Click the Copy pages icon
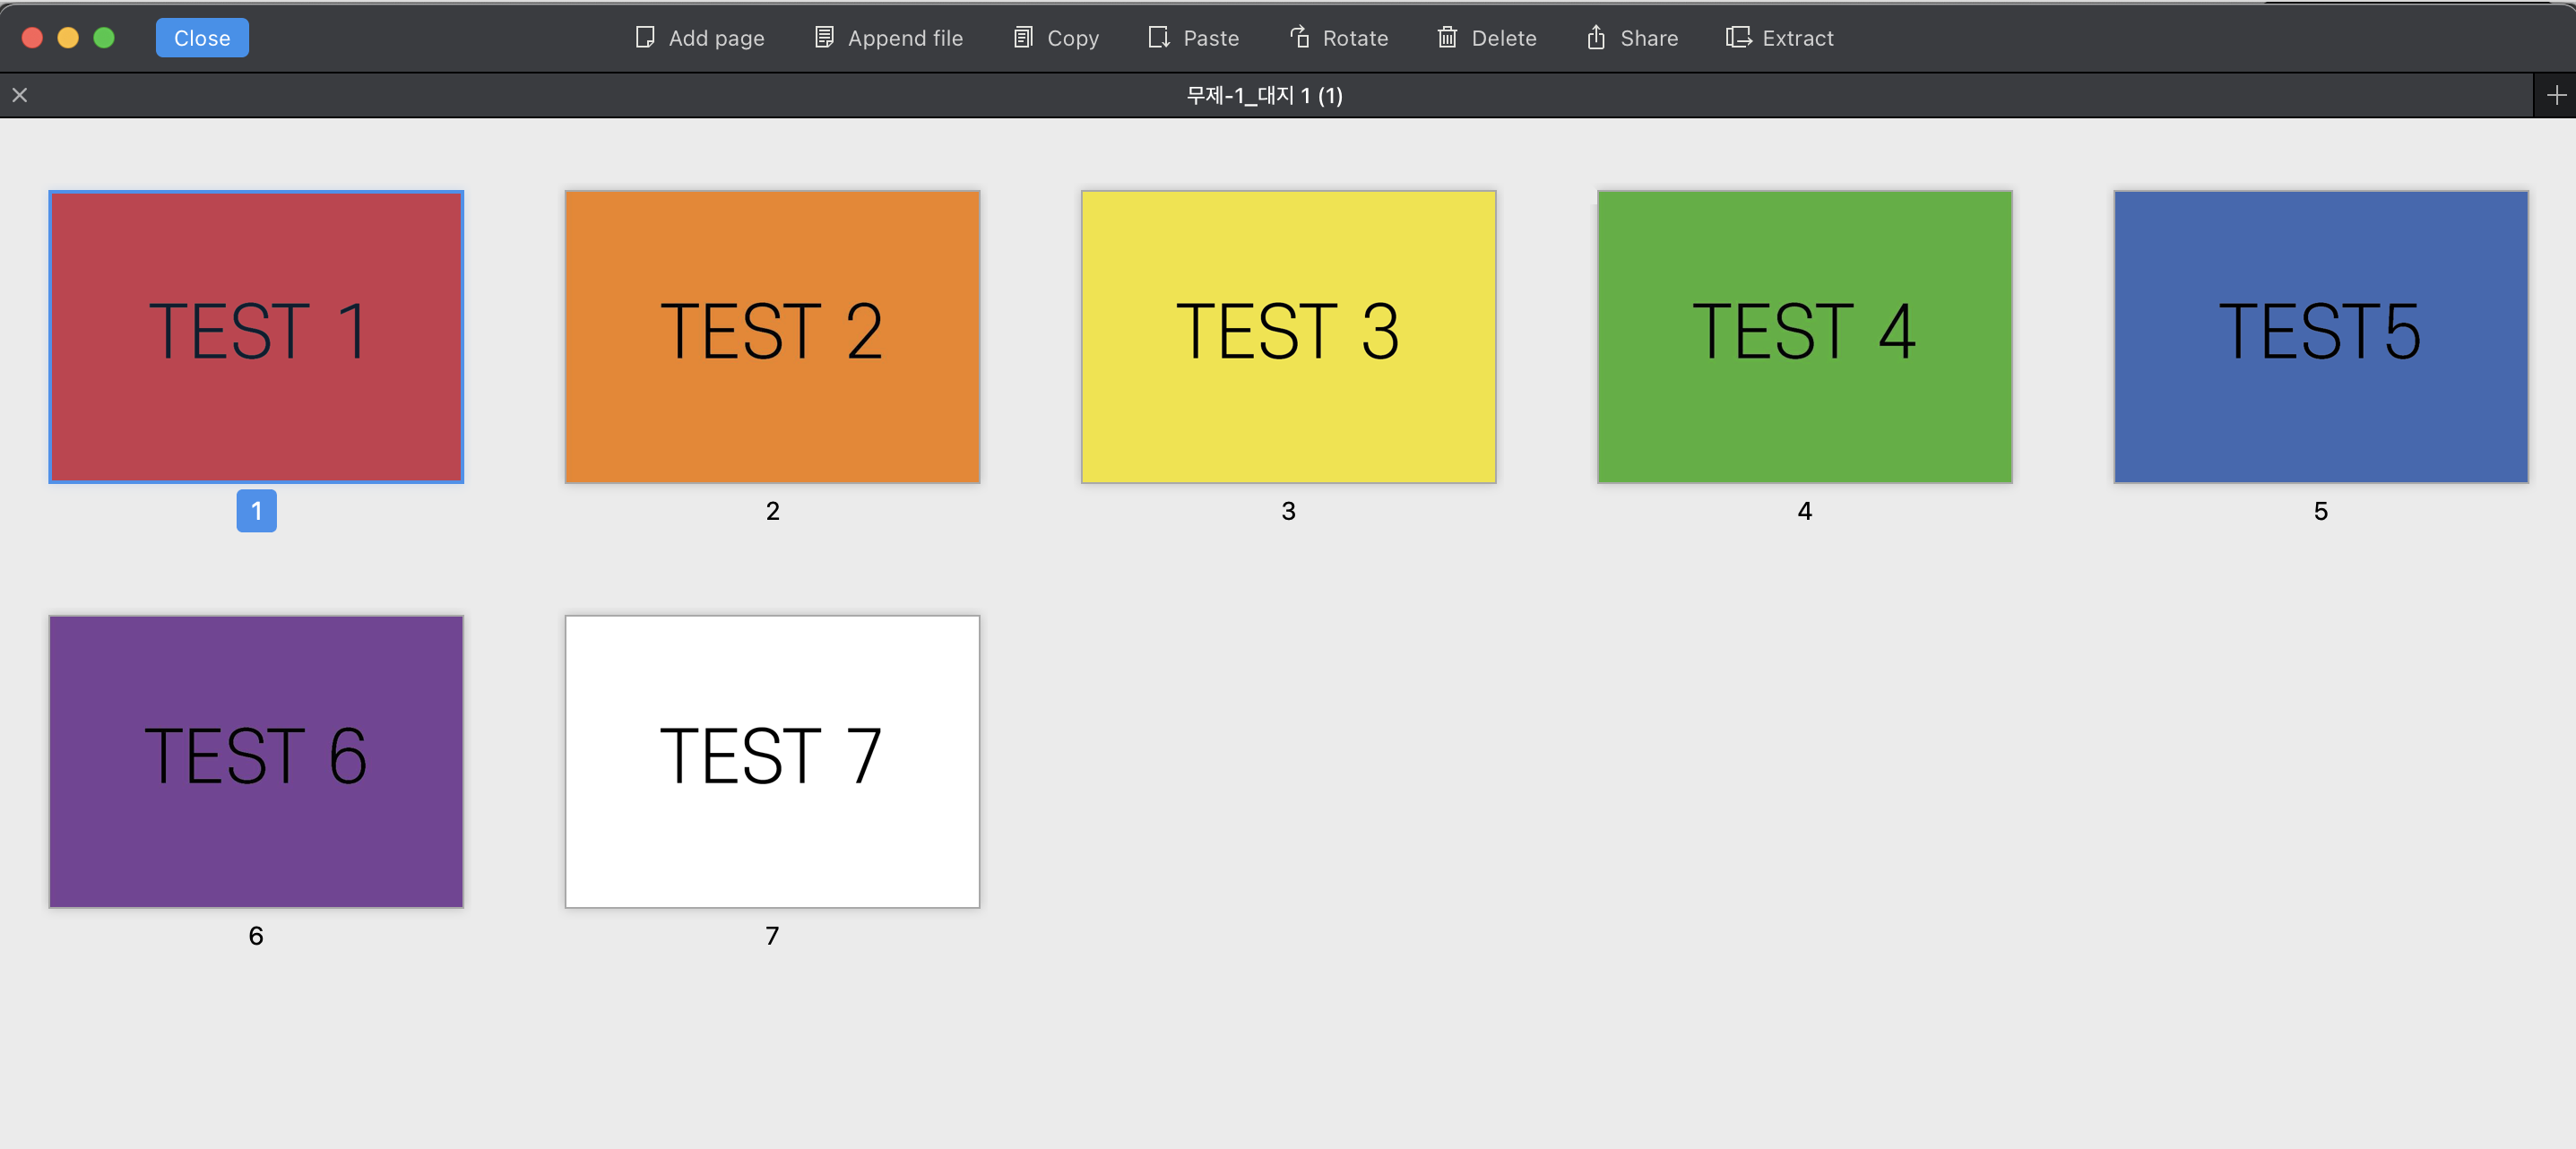 pos(1023,38)
